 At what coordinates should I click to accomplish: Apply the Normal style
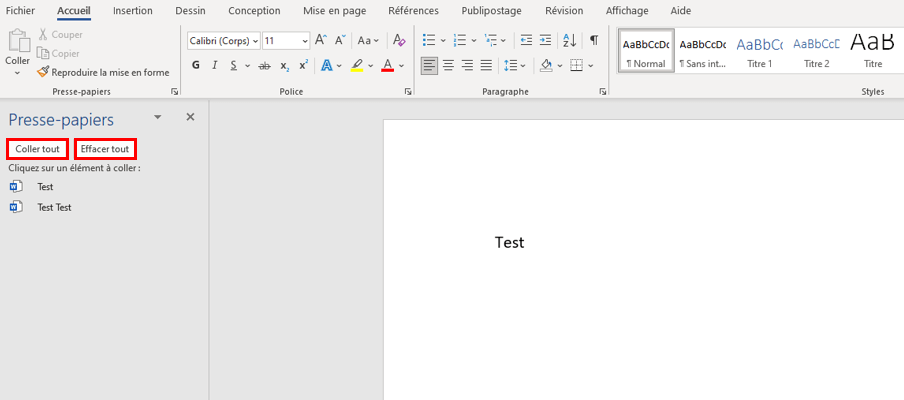pos(646,51)
